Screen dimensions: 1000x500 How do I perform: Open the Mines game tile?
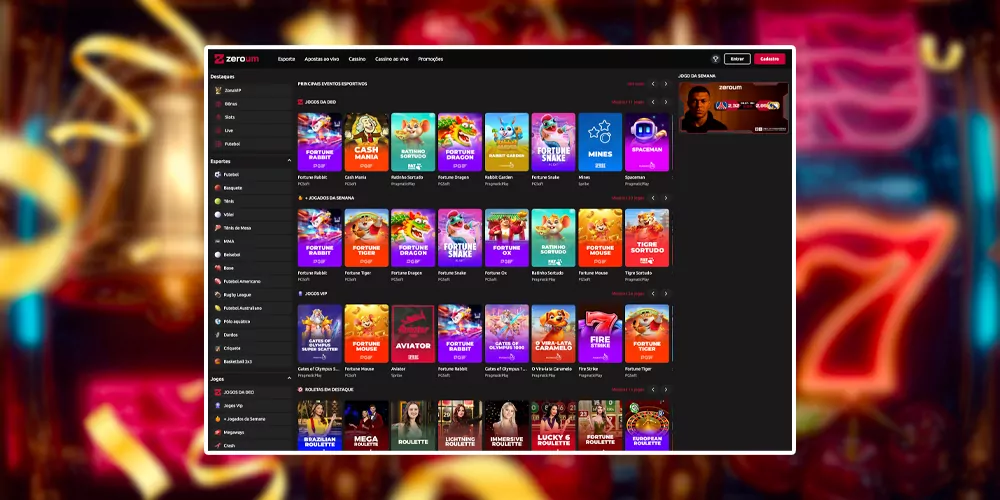(600, 142)
